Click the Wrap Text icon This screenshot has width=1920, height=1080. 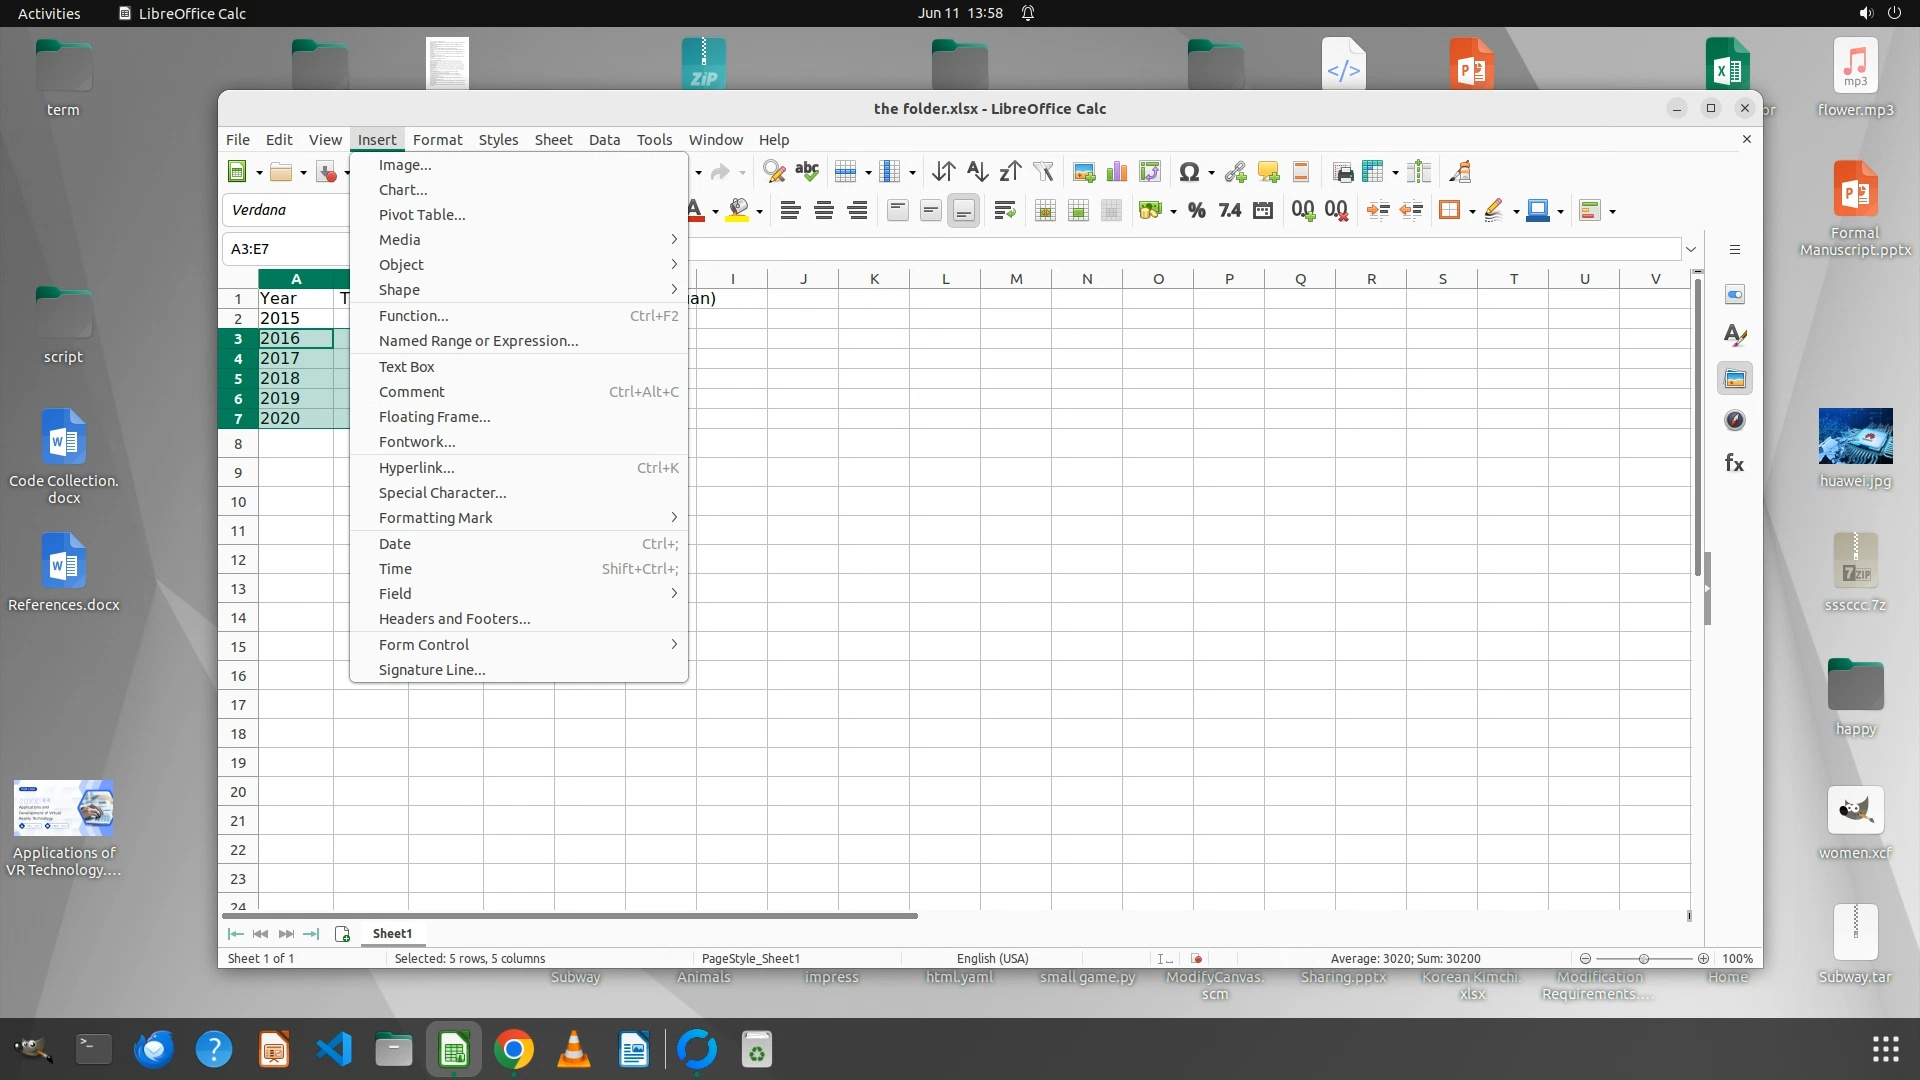1005,210
